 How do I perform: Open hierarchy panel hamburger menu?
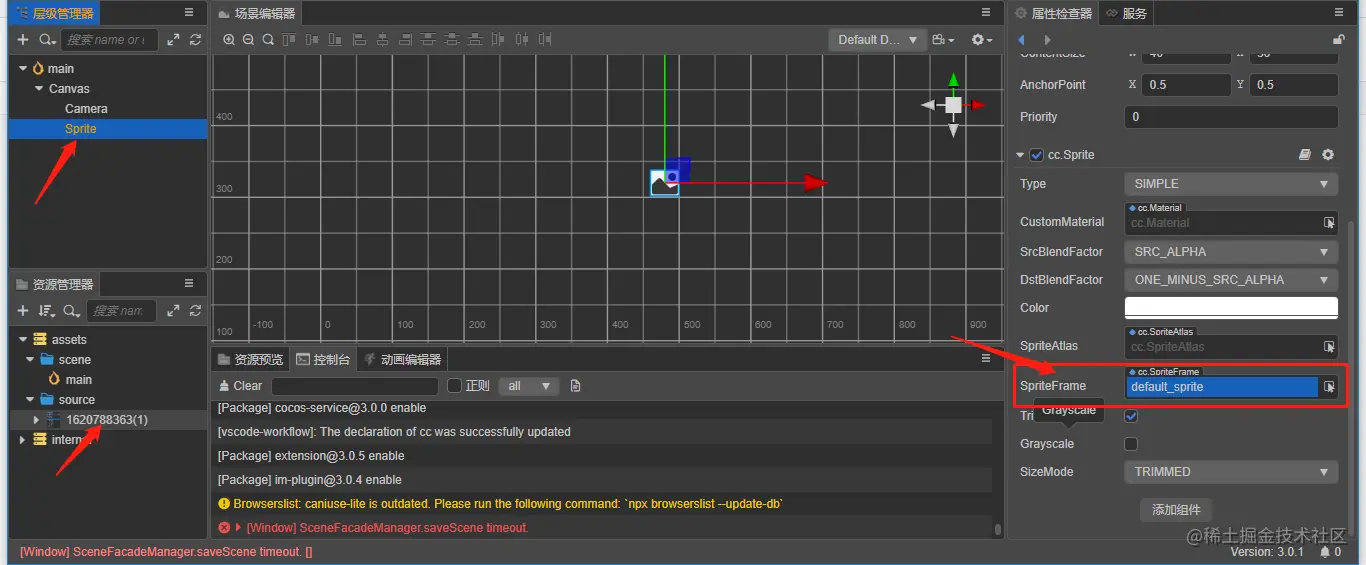[189, 12]
